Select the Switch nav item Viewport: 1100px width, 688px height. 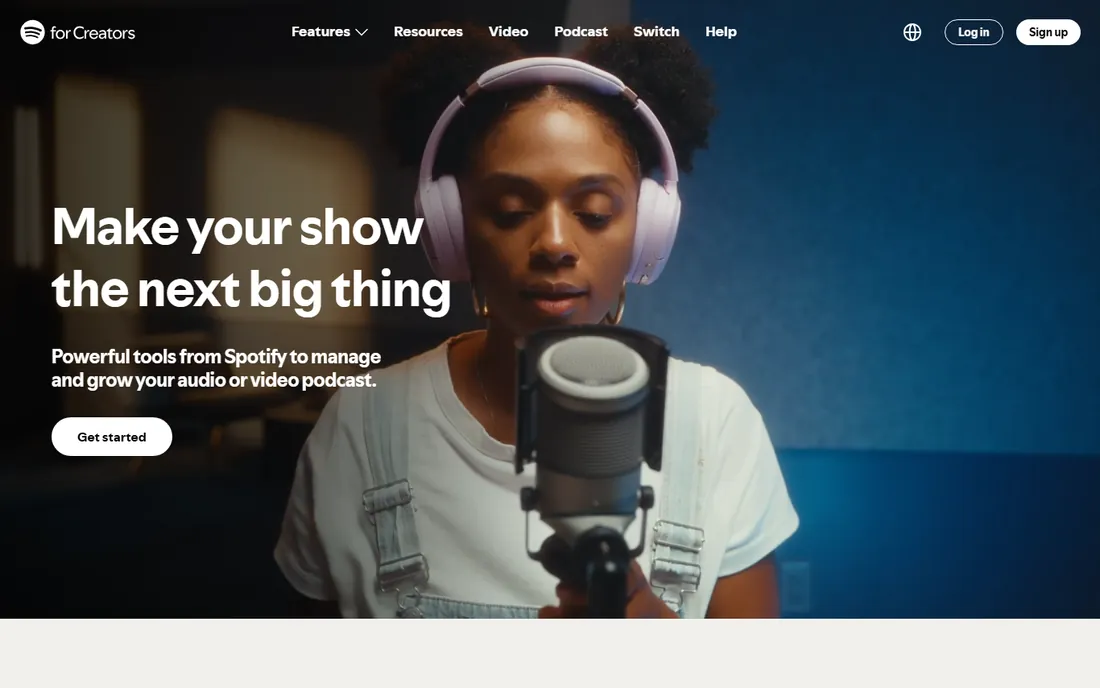656,32
